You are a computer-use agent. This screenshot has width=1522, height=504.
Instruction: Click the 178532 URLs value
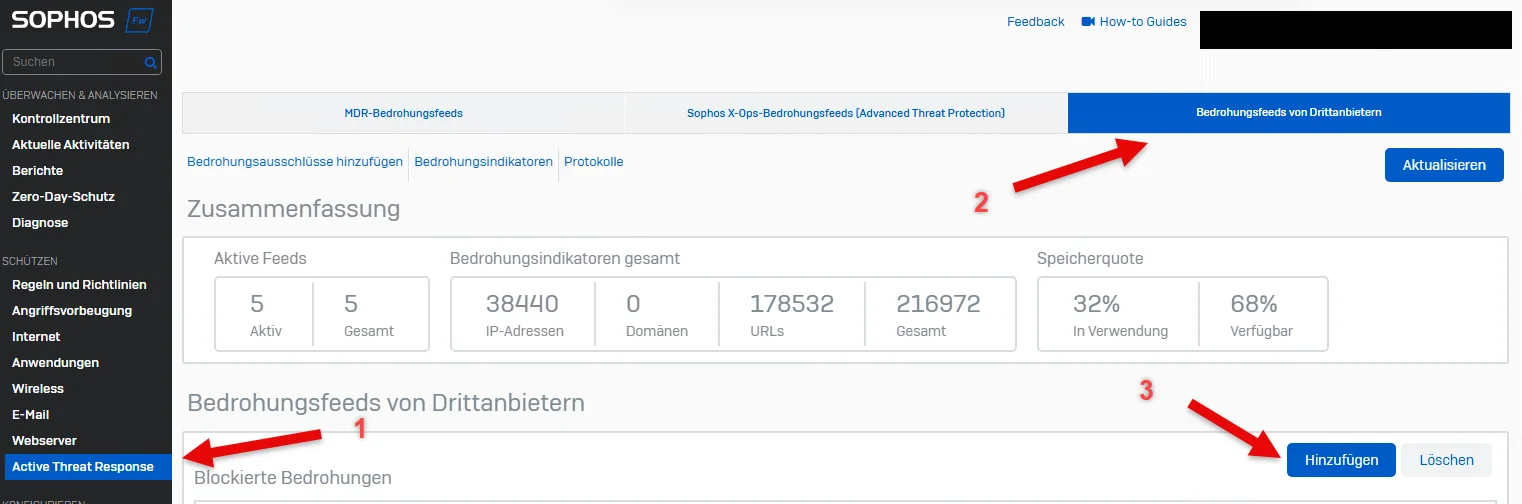[790, 304]
